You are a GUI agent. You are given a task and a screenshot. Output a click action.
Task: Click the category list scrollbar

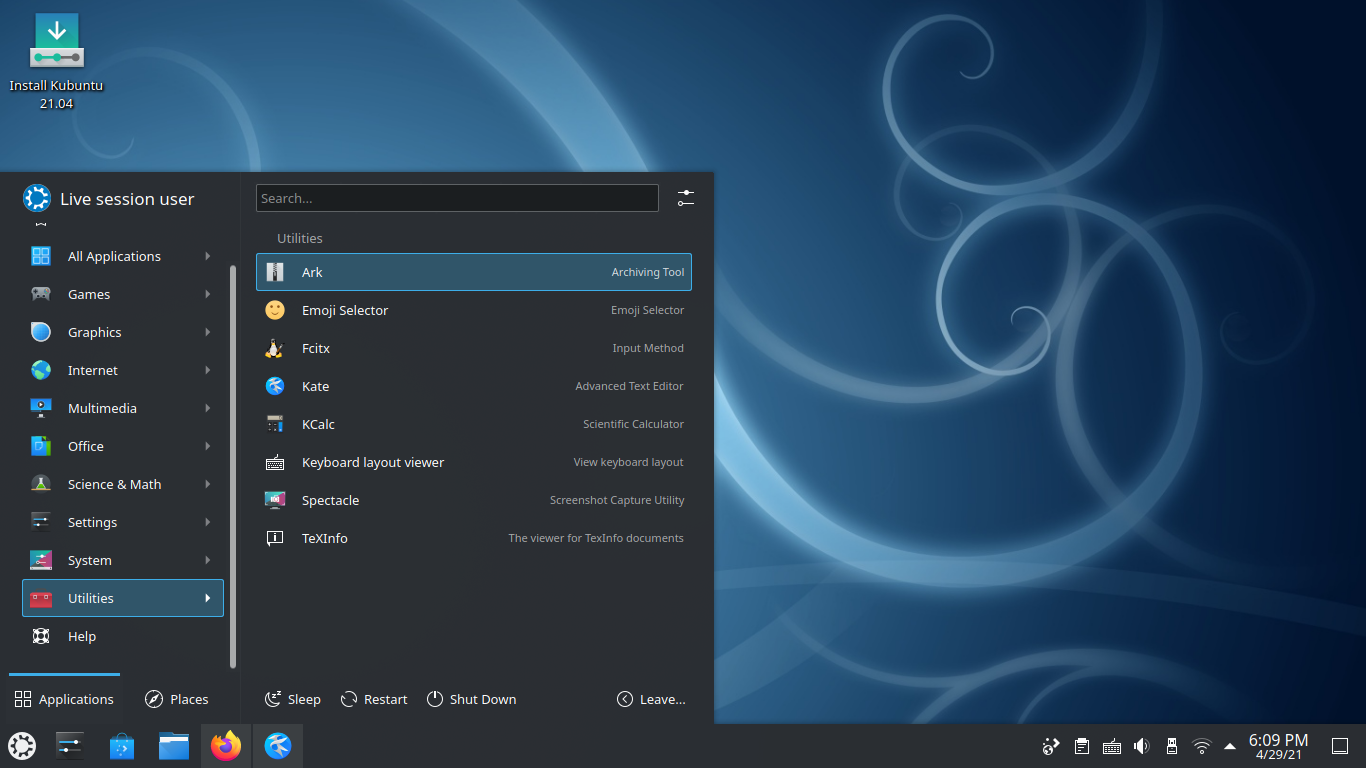tap(233, 466)
